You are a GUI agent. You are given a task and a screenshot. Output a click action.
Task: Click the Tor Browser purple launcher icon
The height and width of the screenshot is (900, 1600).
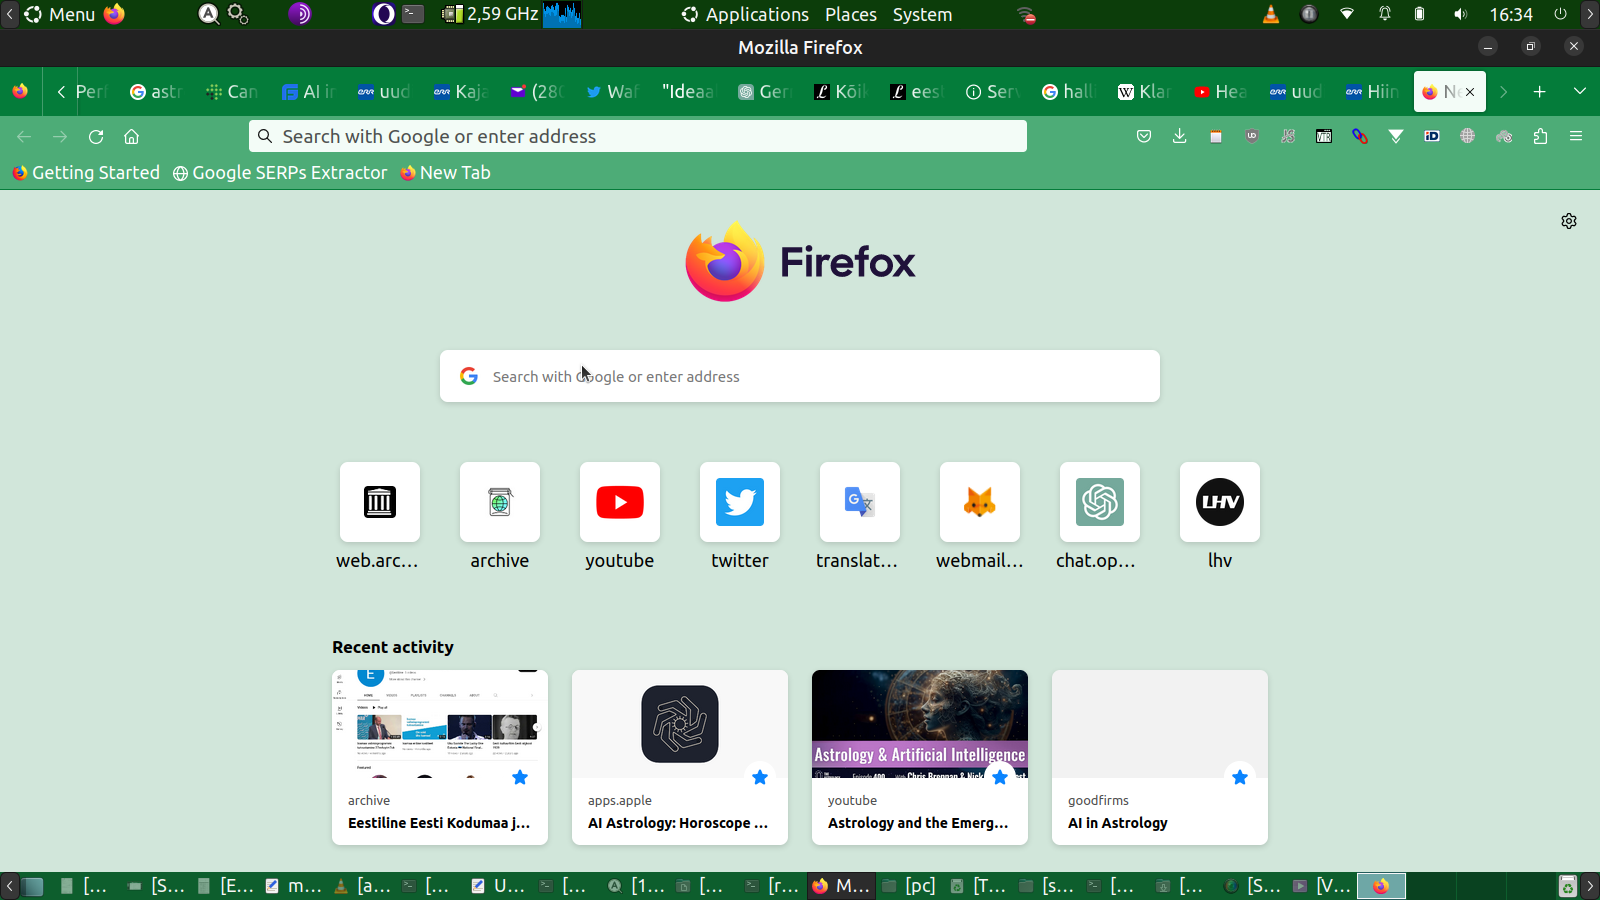click(300, 14)
